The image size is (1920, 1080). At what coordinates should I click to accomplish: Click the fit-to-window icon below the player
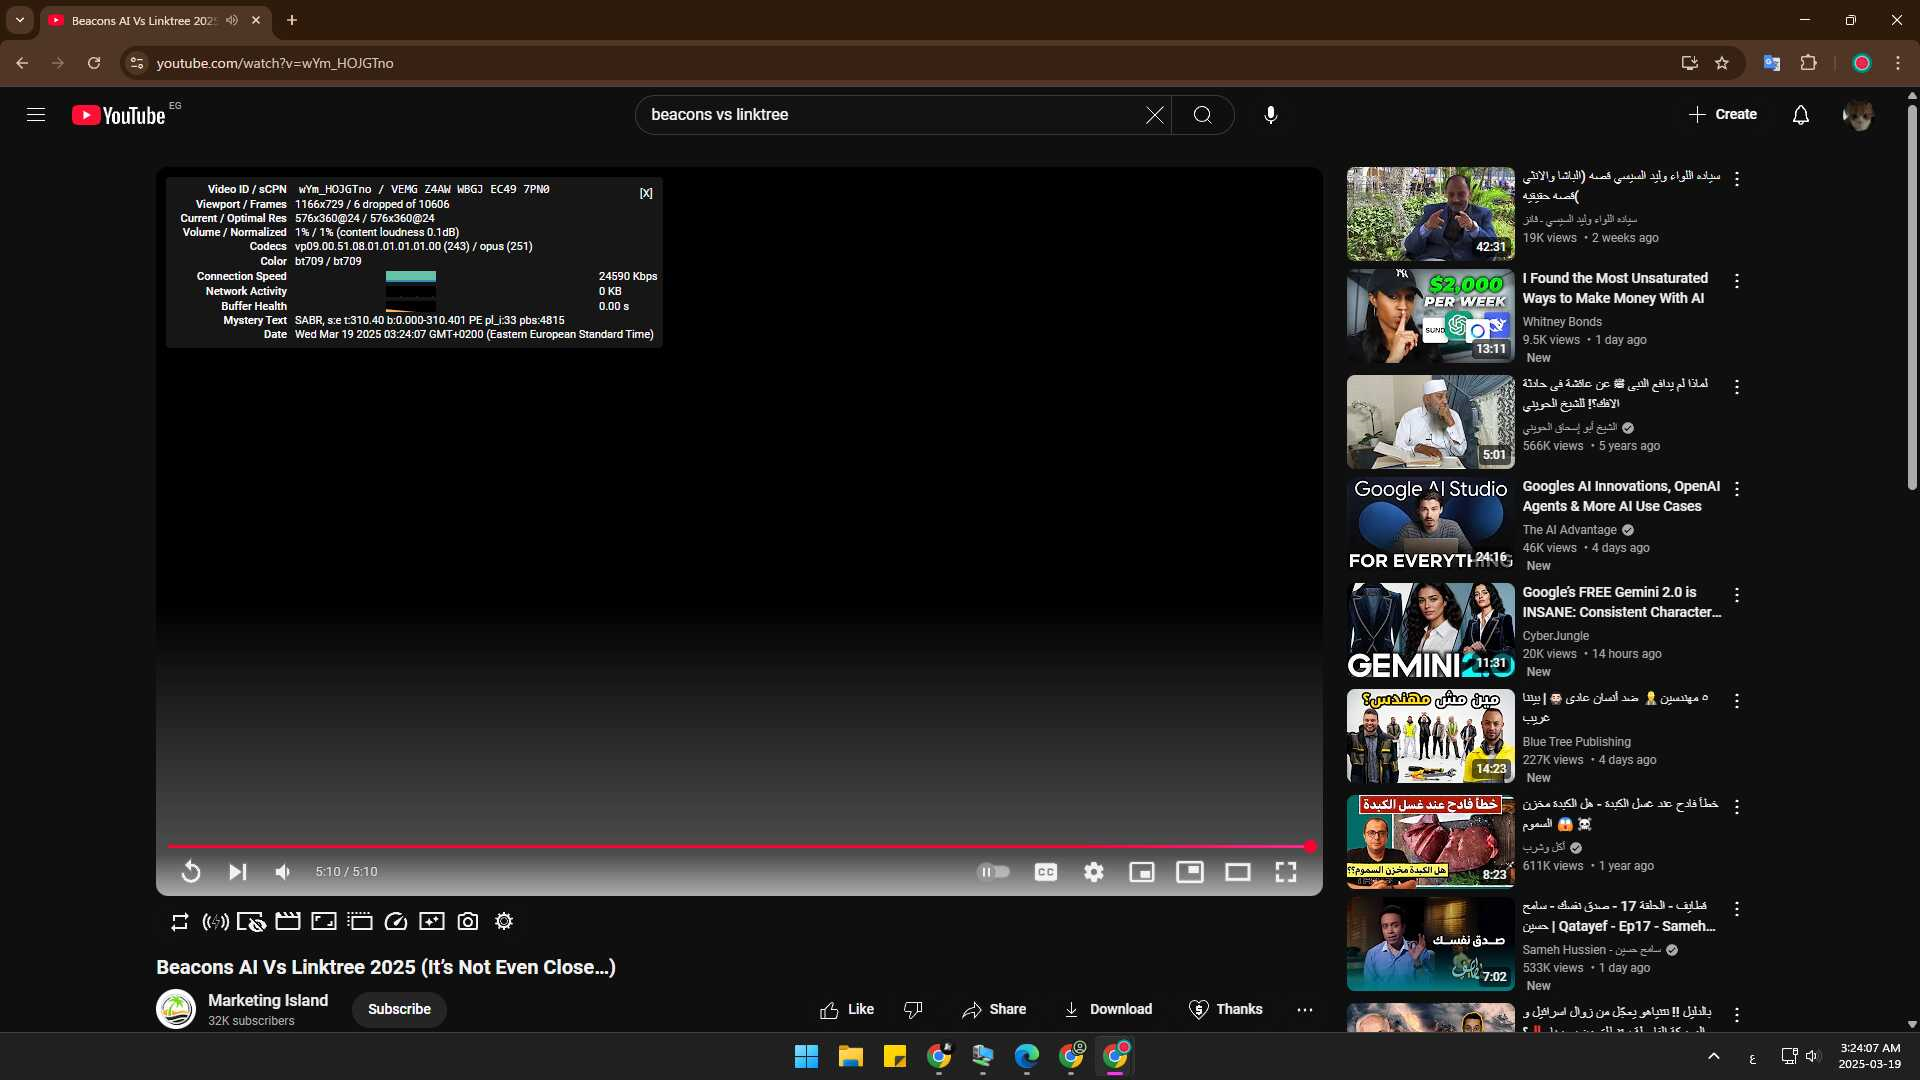[x=324, y=922]
